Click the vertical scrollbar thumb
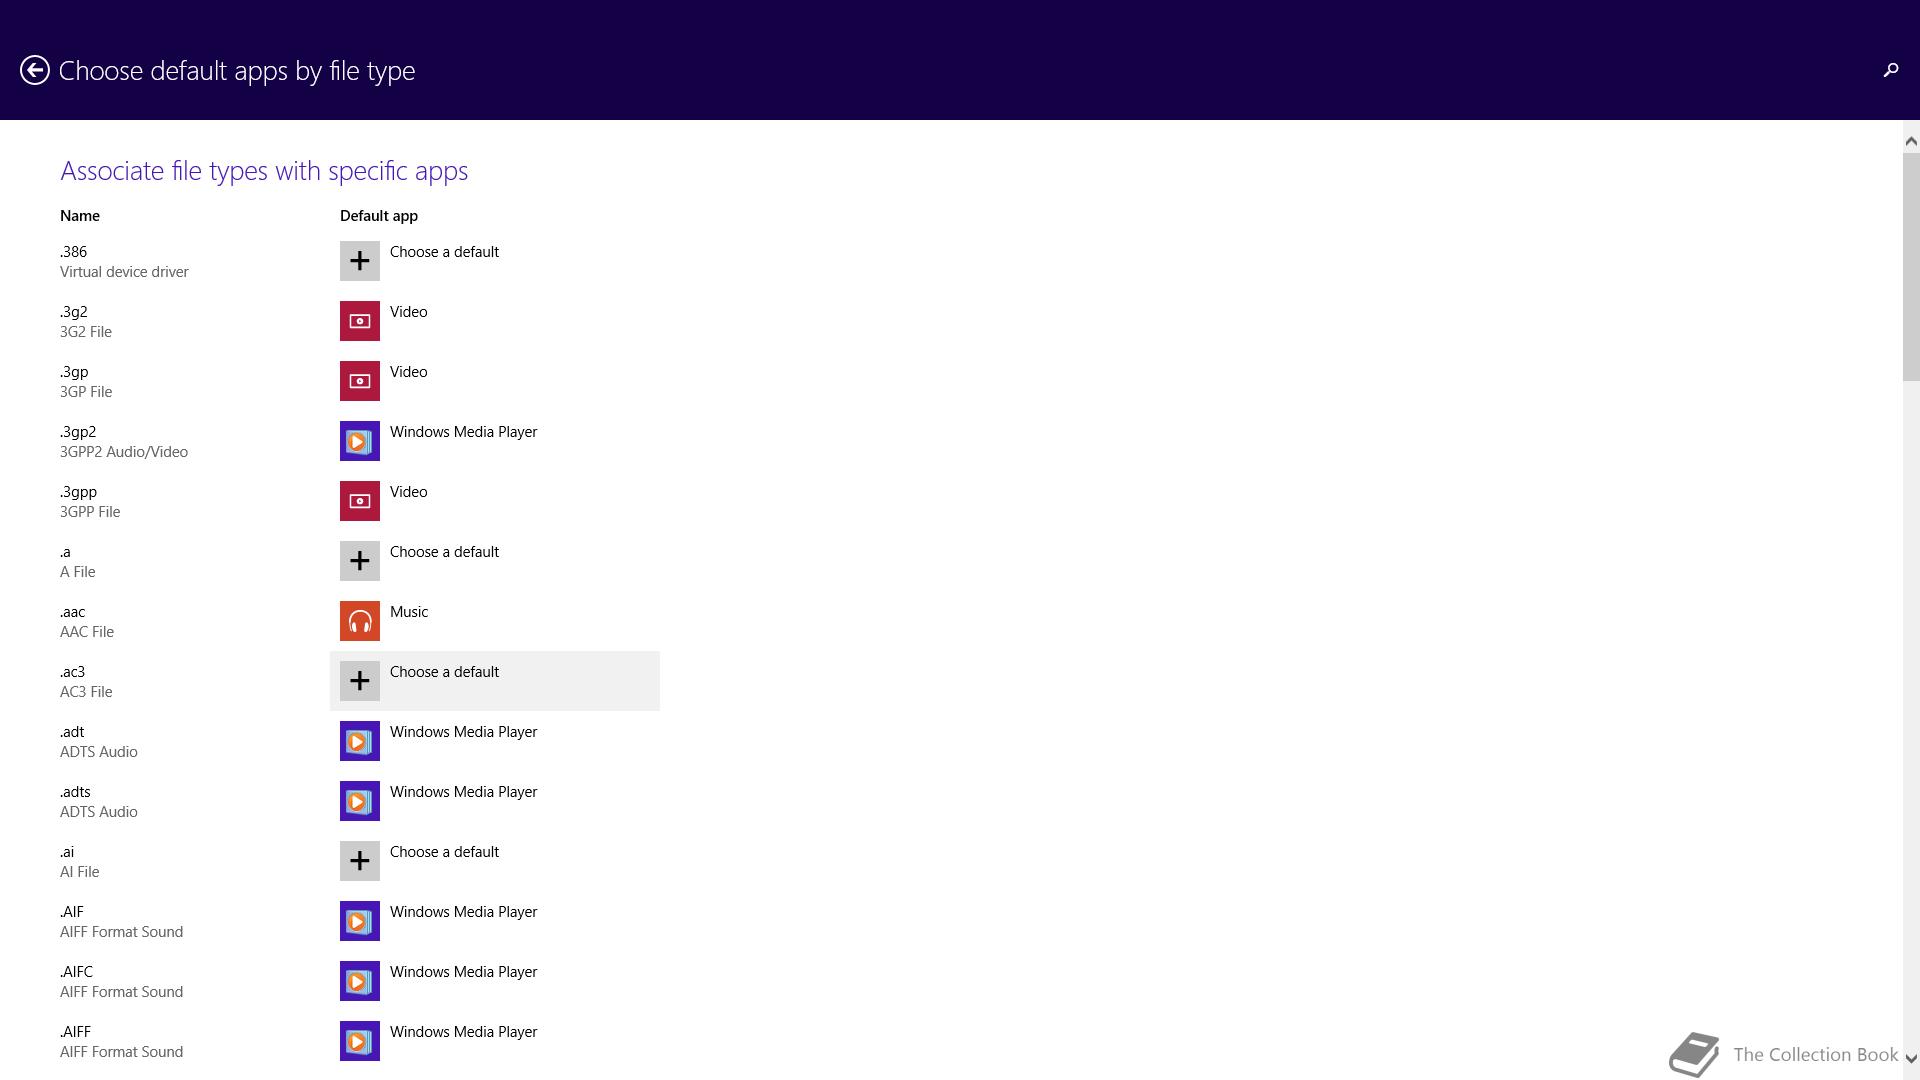Screen dimensions: 1920x1080 pyautogui.click(x=1911, y=267)
